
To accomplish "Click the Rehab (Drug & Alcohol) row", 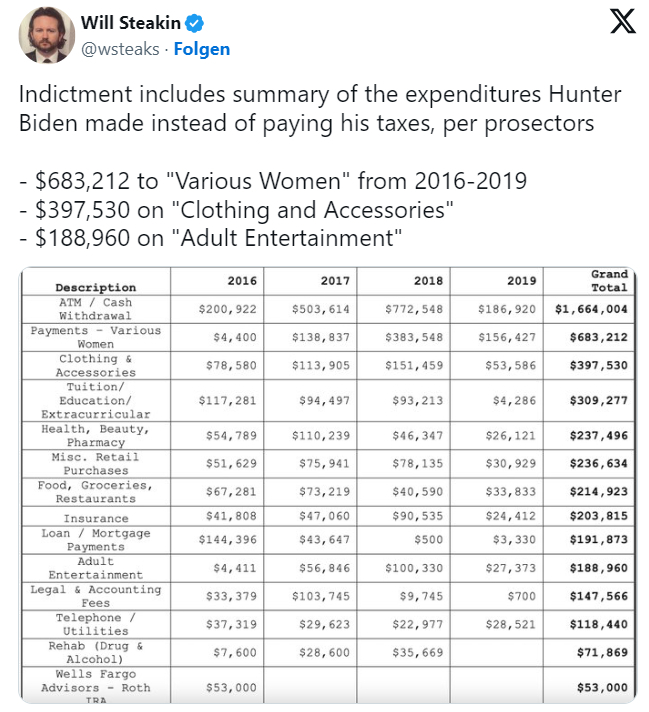I will click(x=328, y=653).
